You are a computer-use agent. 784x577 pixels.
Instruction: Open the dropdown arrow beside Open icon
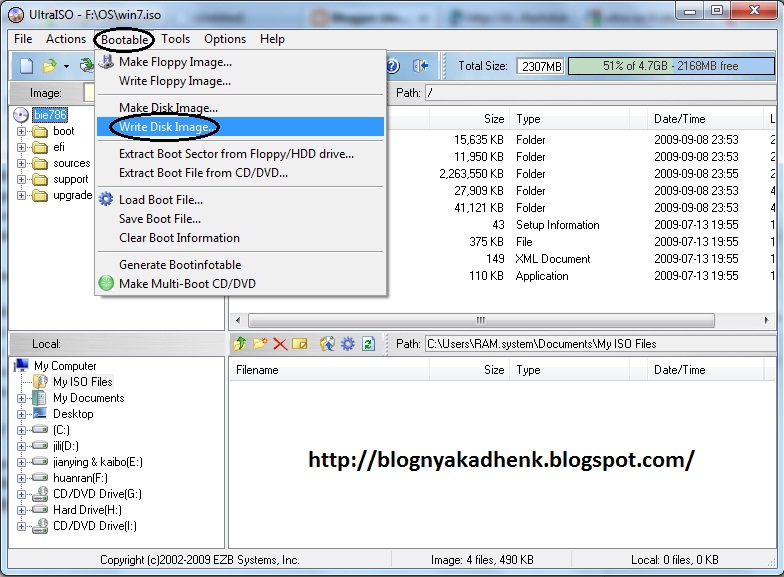[x=66, y=66]
